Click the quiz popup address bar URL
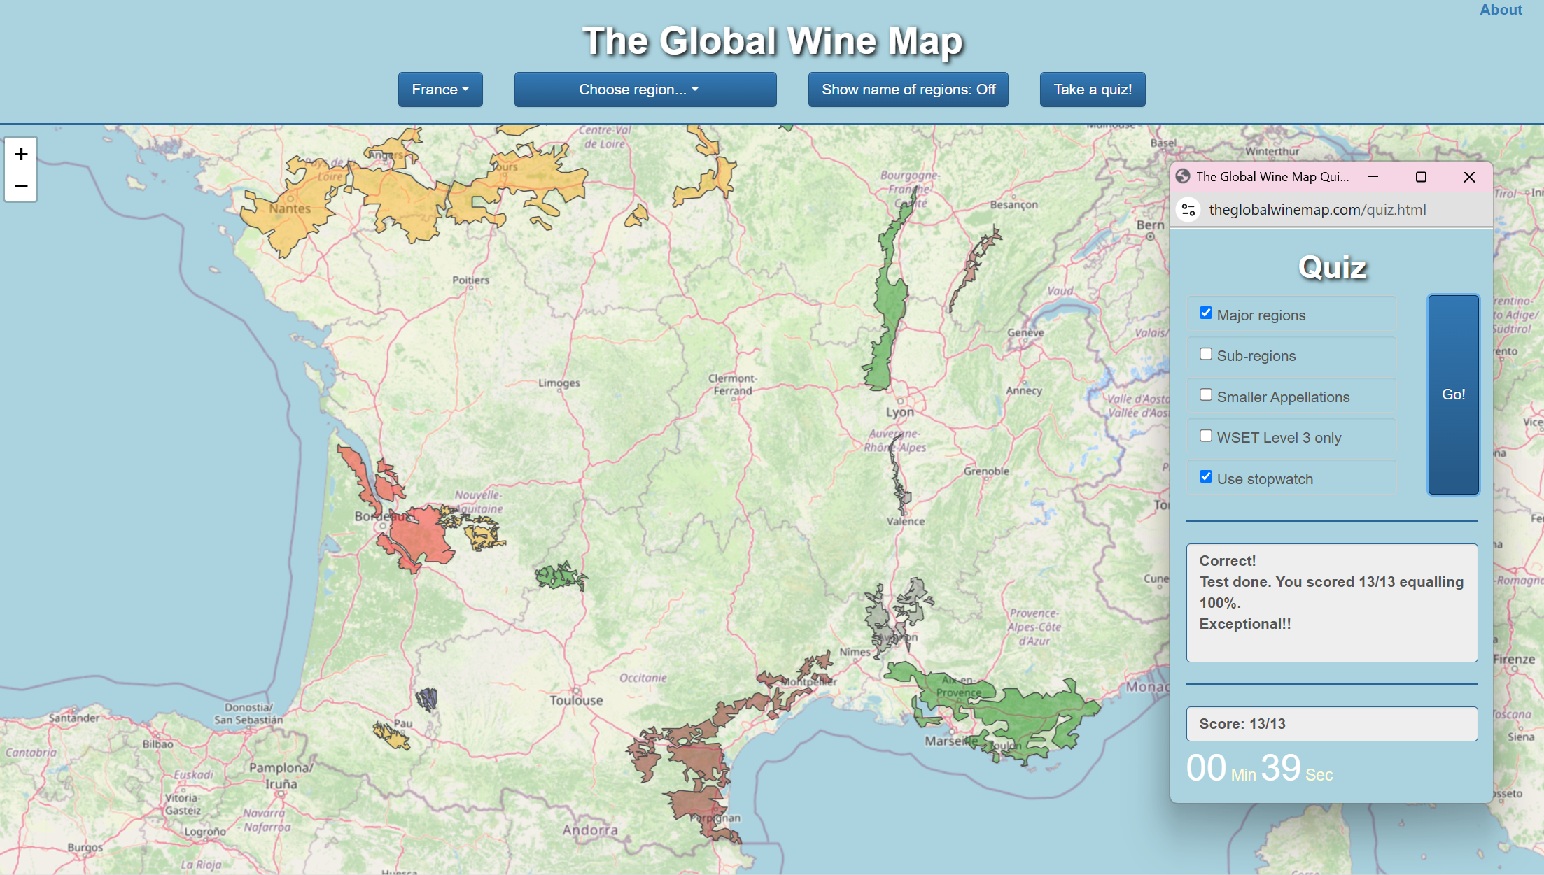Screen dimensions: 1544x875 (x=1317, y=210)
